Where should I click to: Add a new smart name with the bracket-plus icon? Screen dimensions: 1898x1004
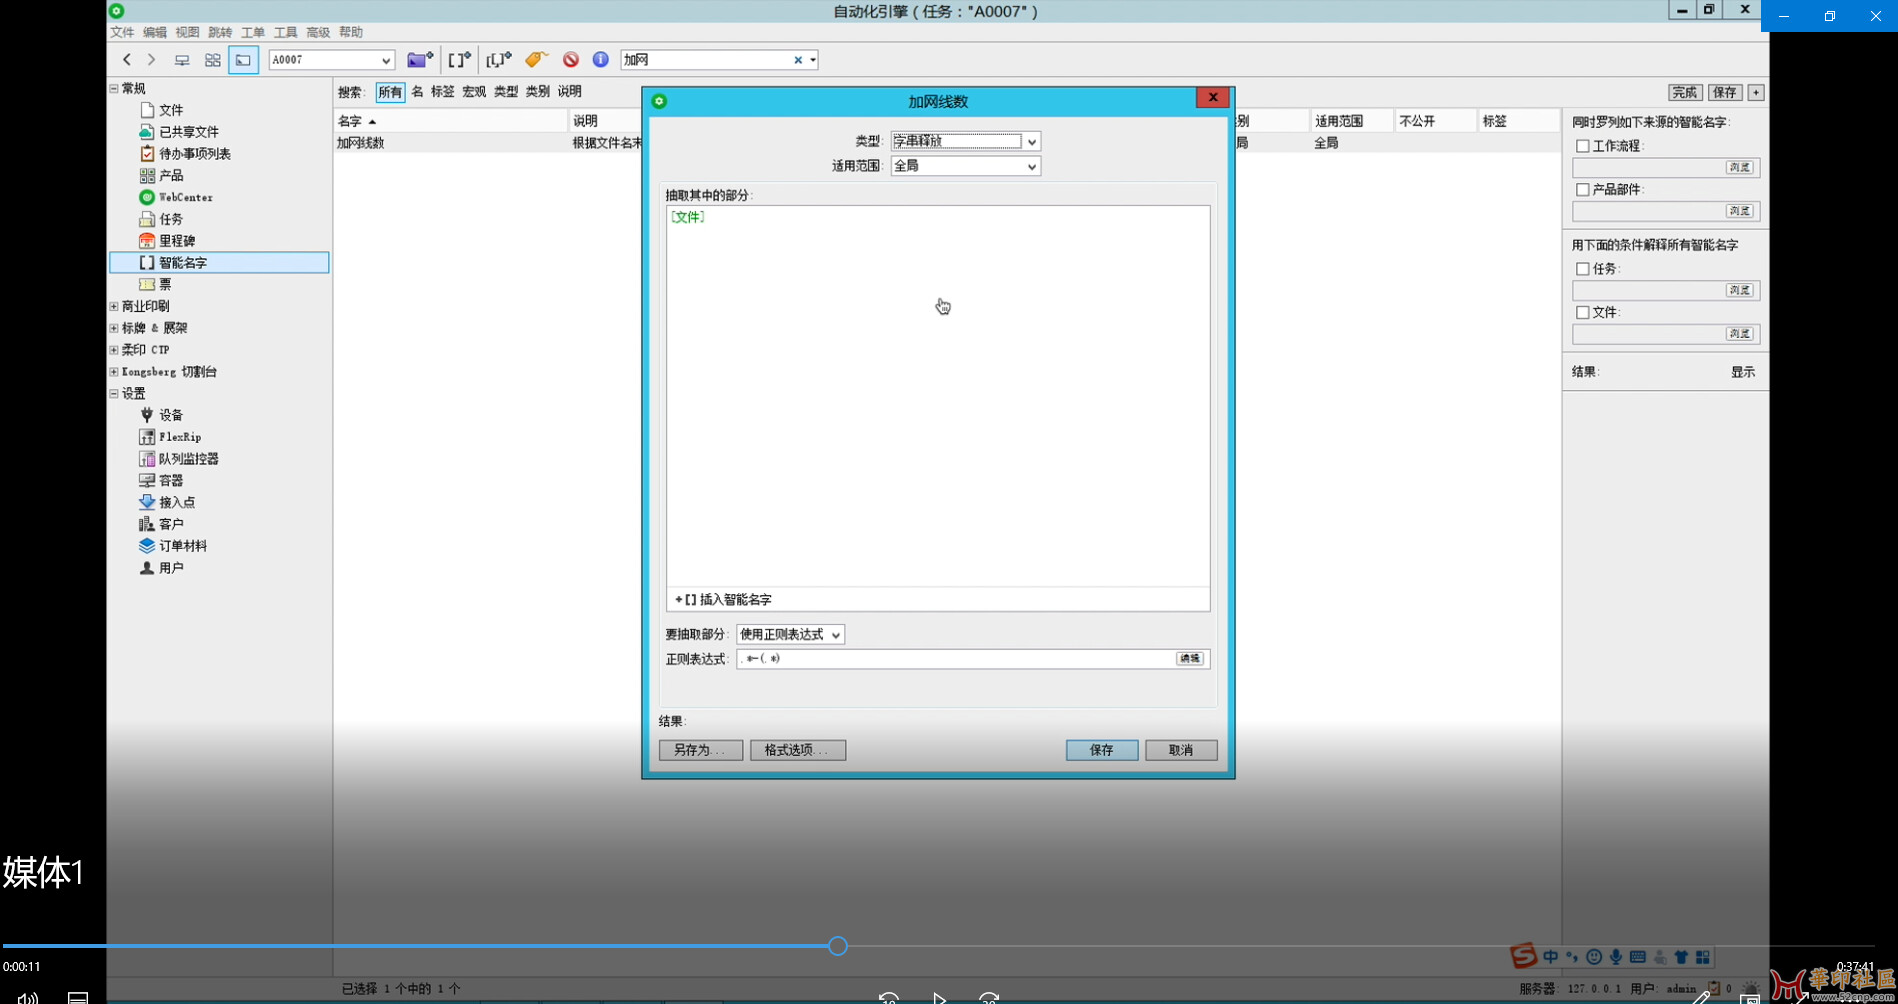459,60
